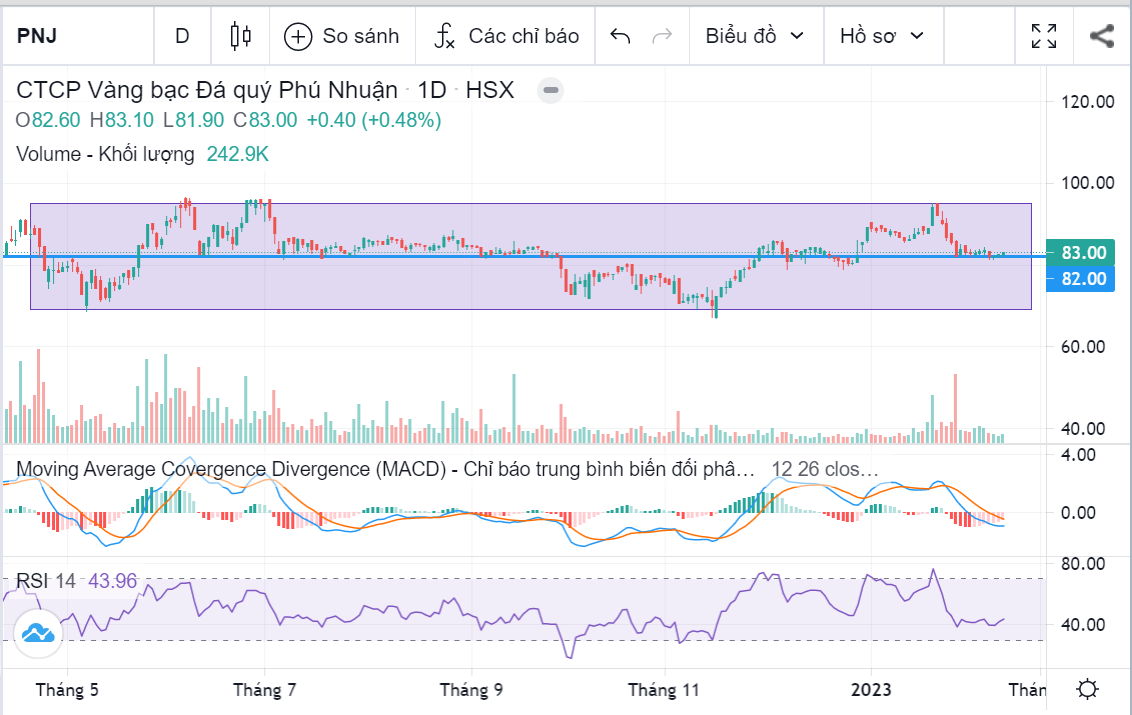Viewport: 1132px width, 715px height.
Task: Undo the last chart action
Action: 620,36
